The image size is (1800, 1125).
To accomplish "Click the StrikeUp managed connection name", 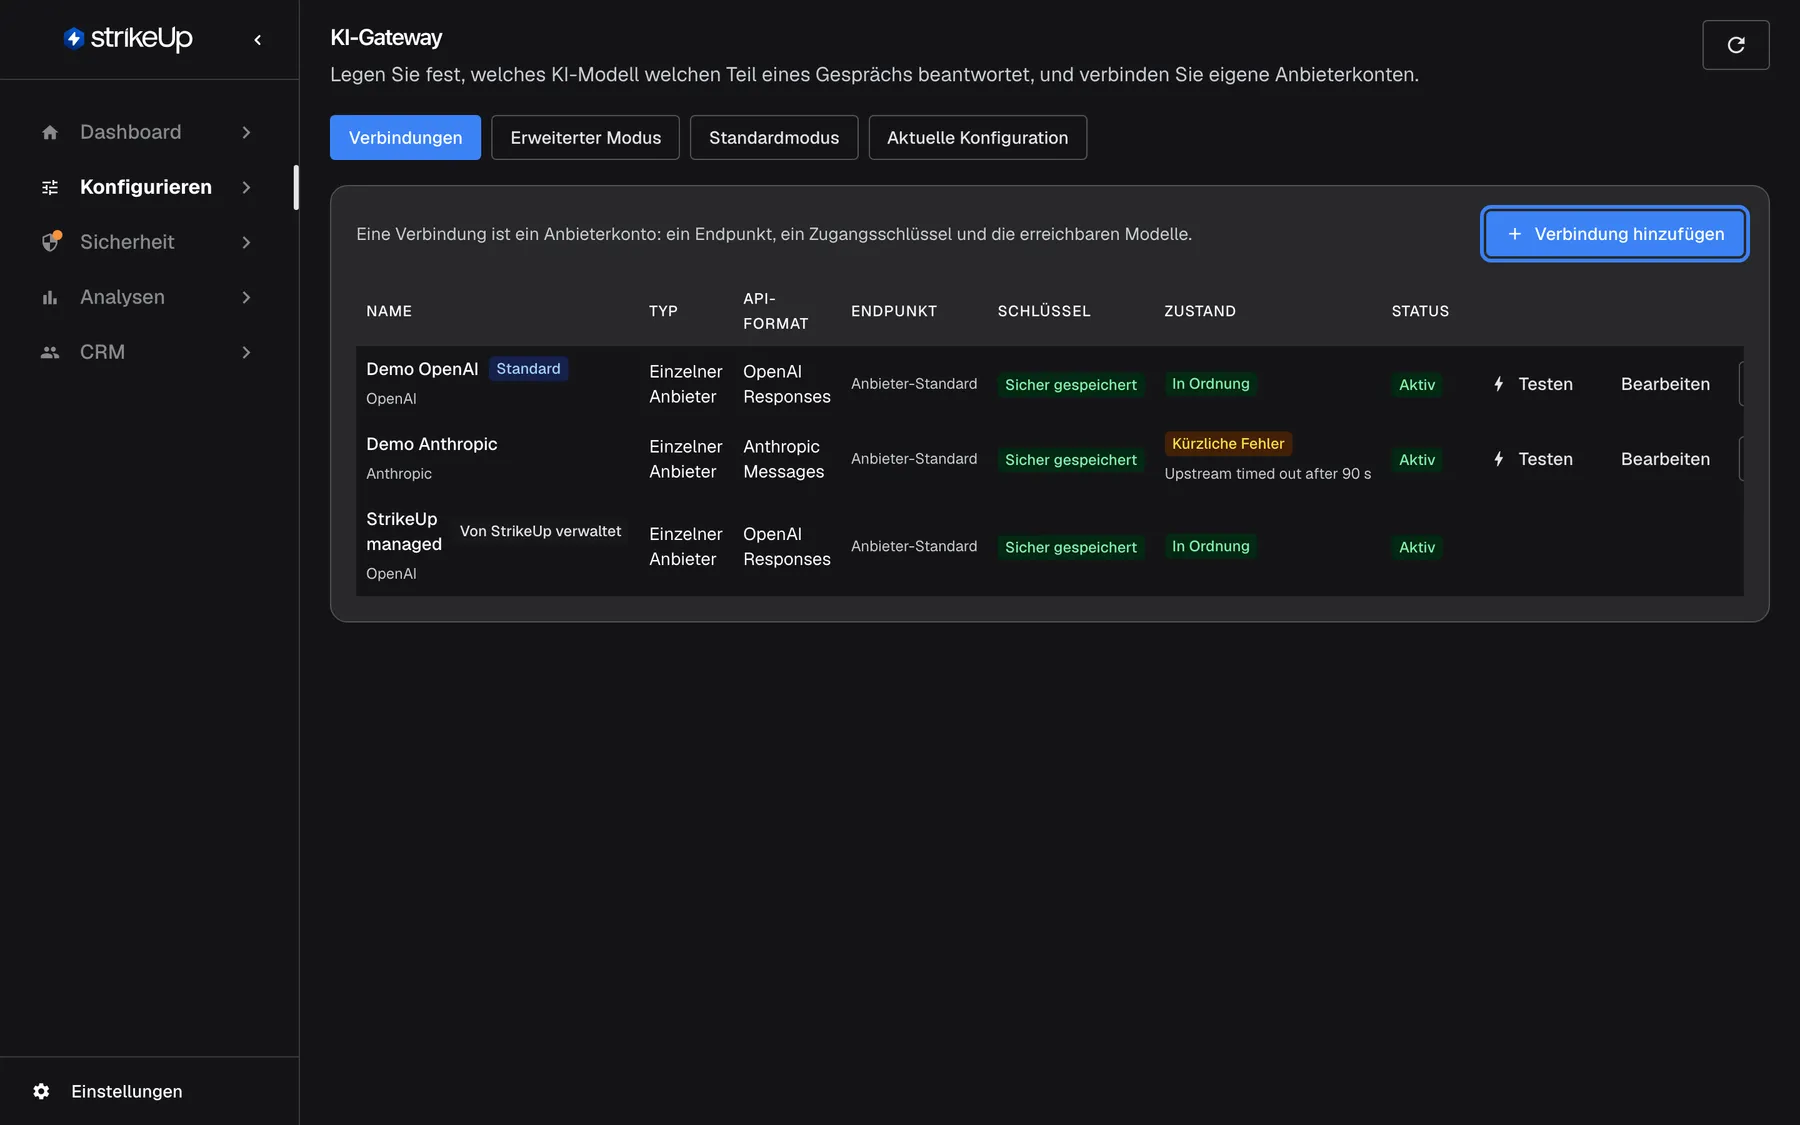I will (403, 531).
